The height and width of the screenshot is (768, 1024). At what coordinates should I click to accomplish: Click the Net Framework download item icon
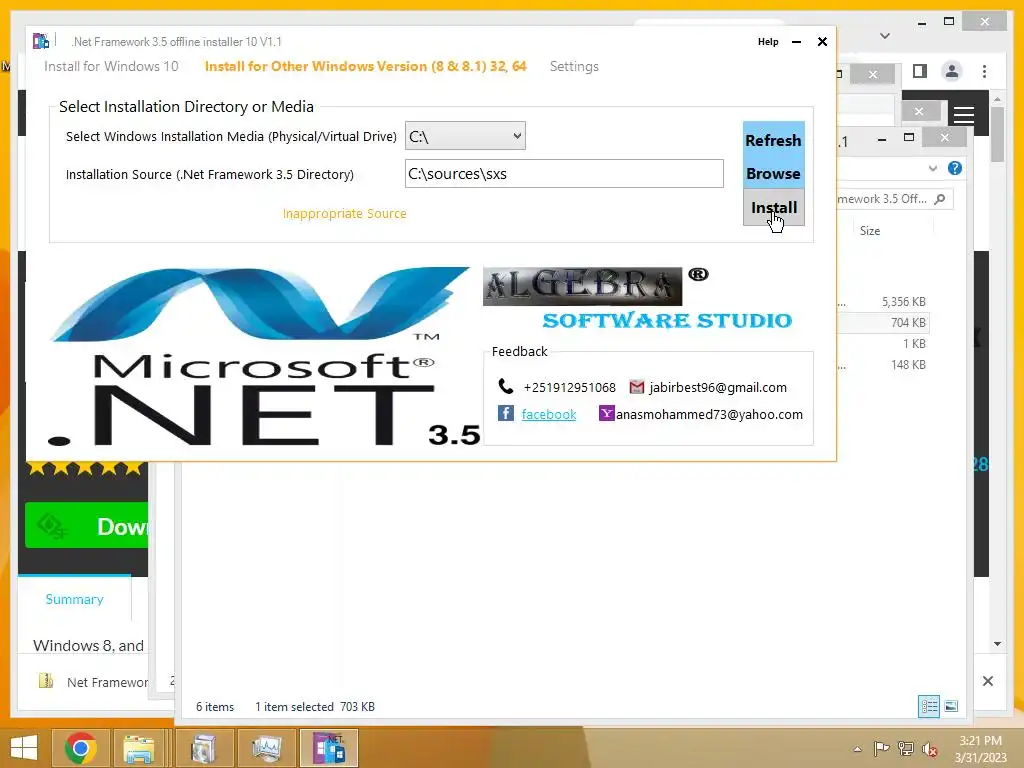point(46,681)
